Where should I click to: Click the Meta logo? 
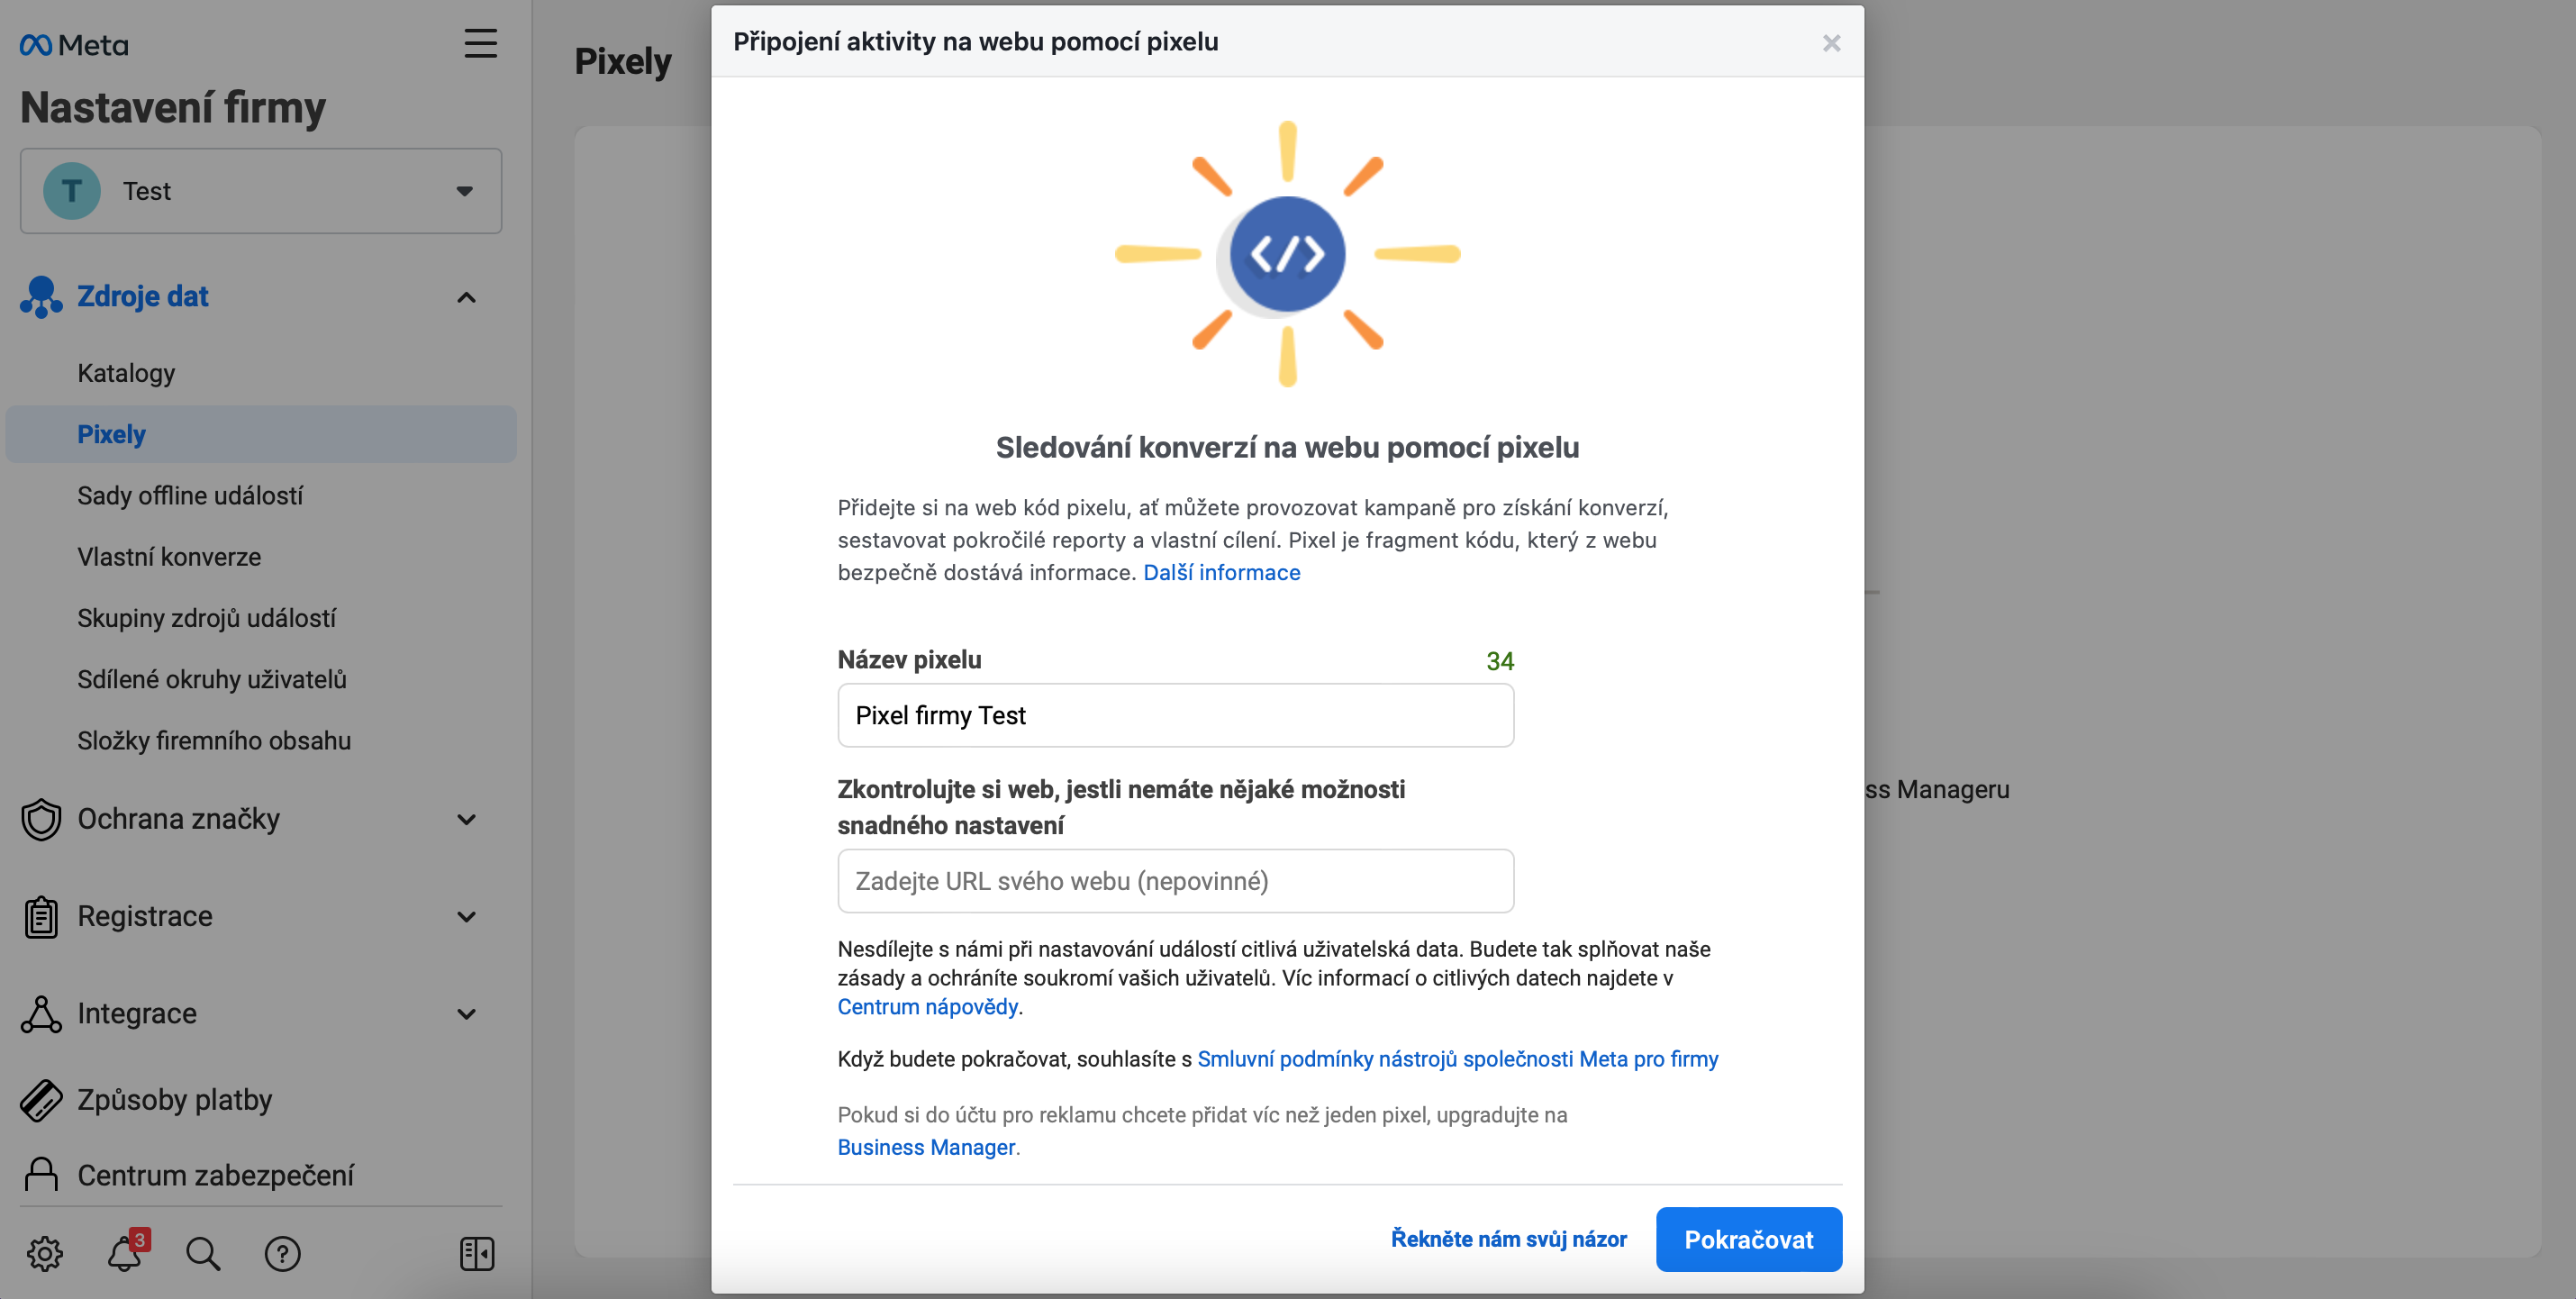pos(74,45)
